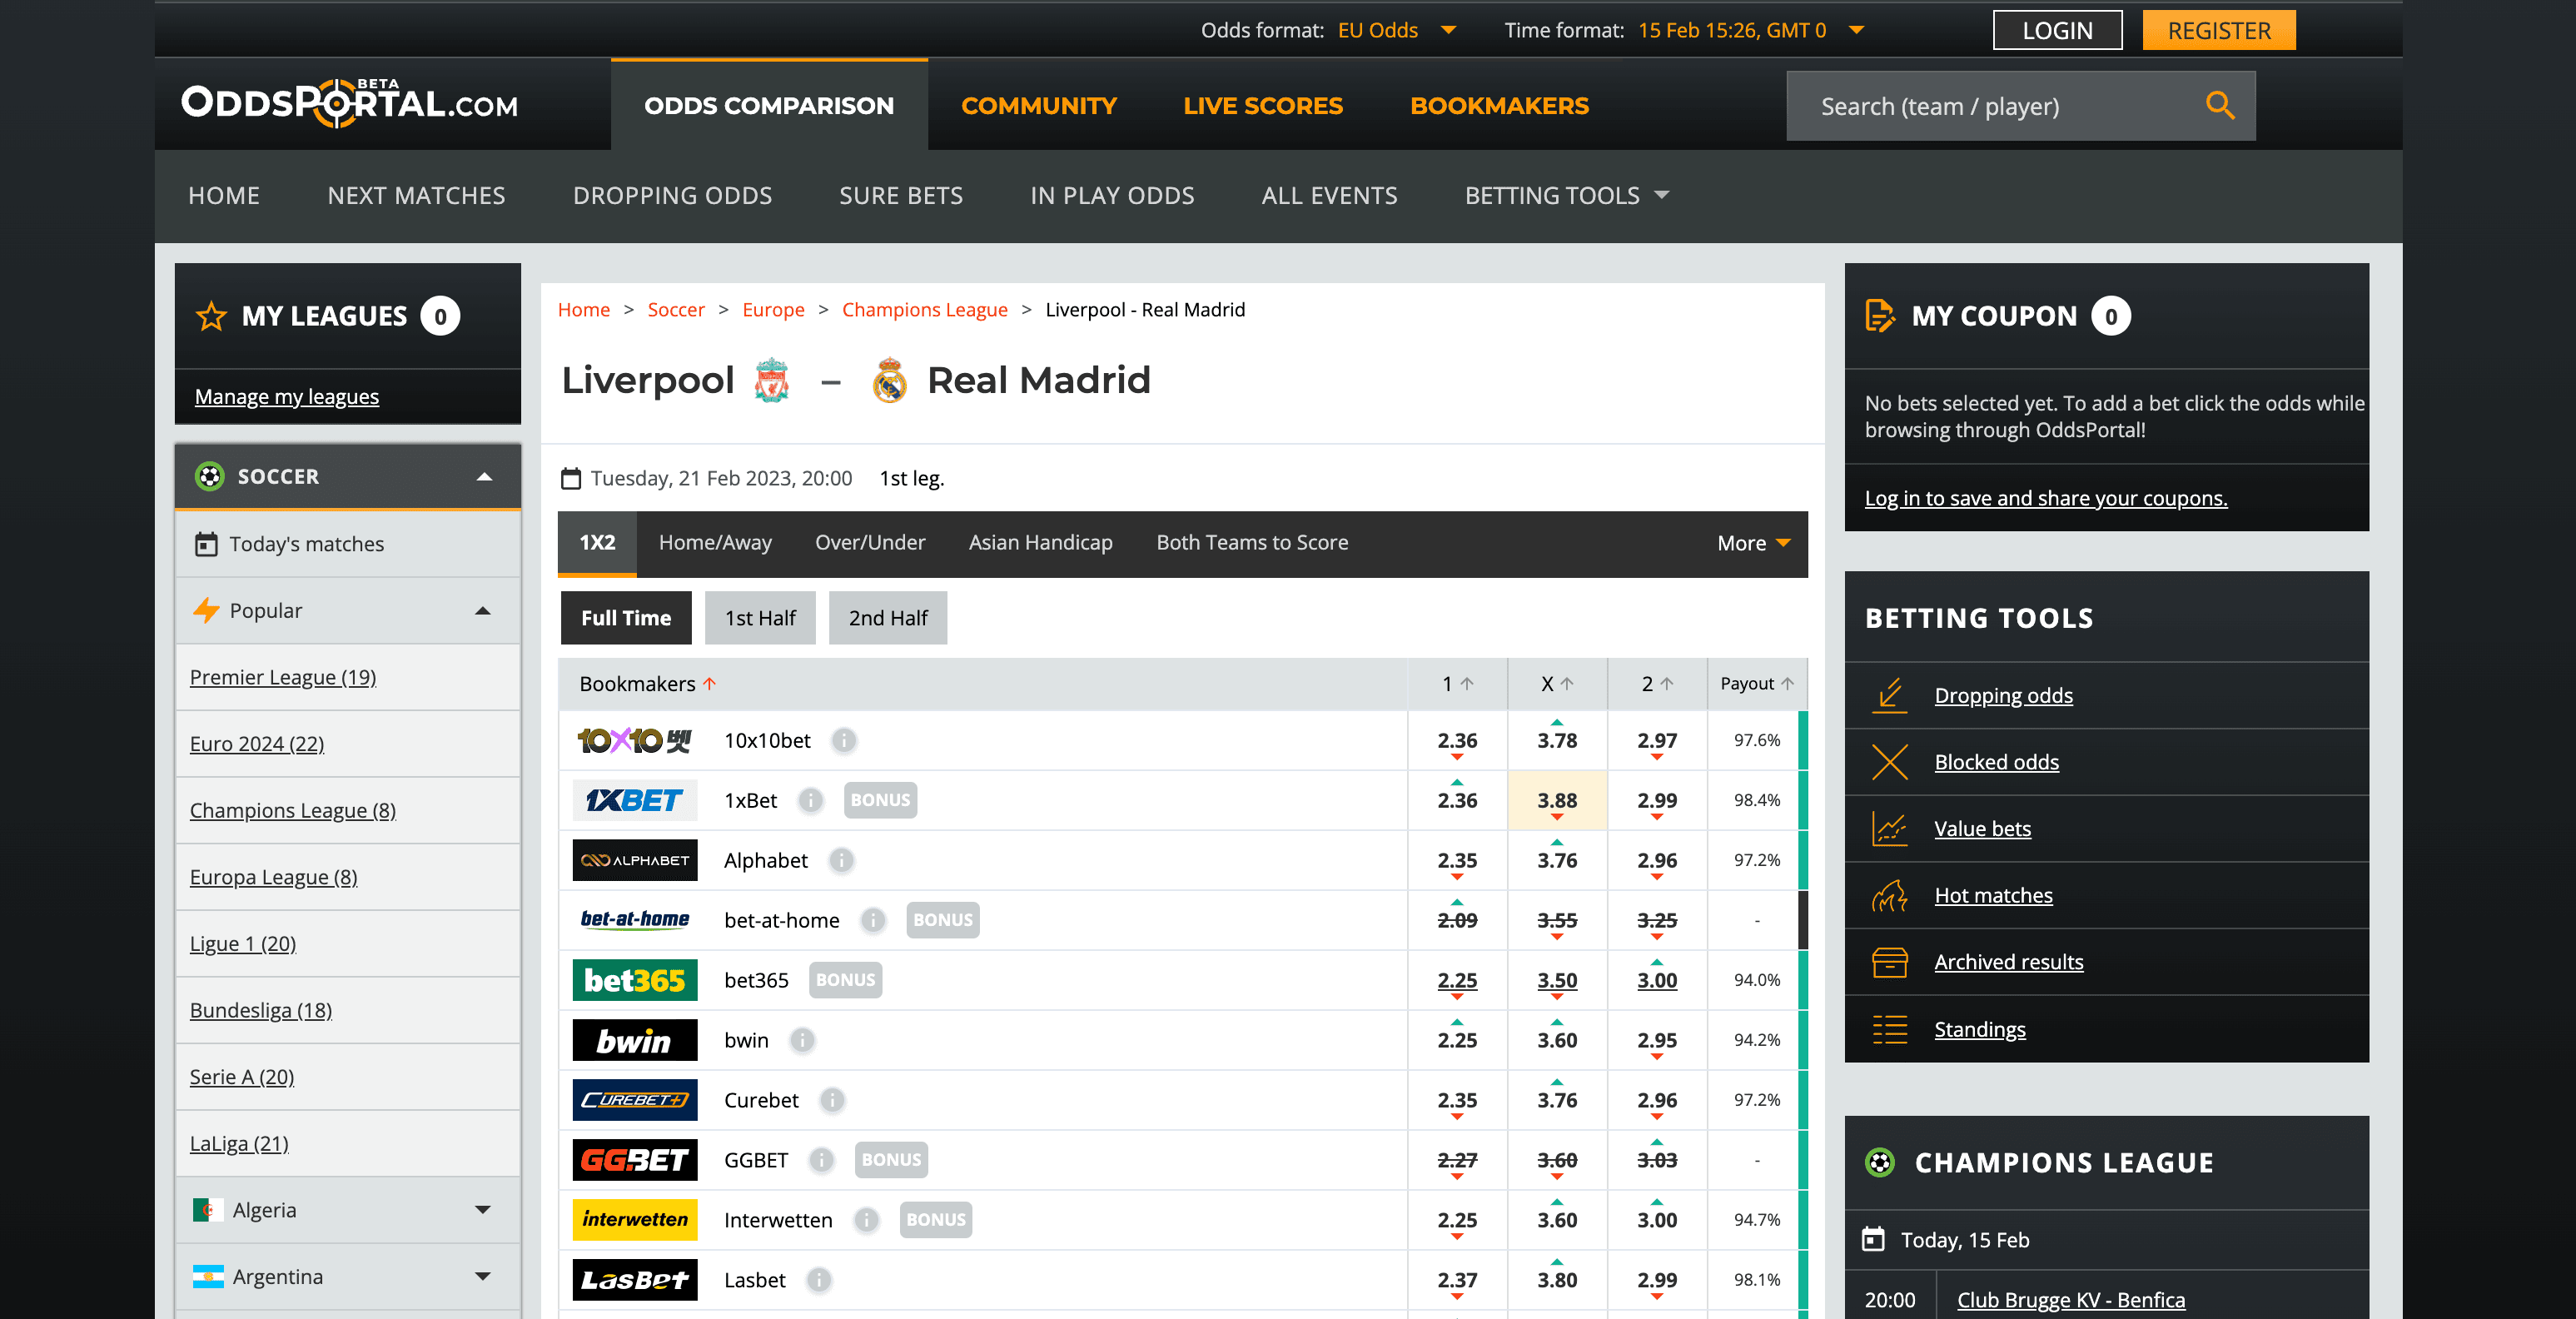Open the Live Scores menu
The height and width of the screenshot is (1319, 2576).
tap(1262, 105)
